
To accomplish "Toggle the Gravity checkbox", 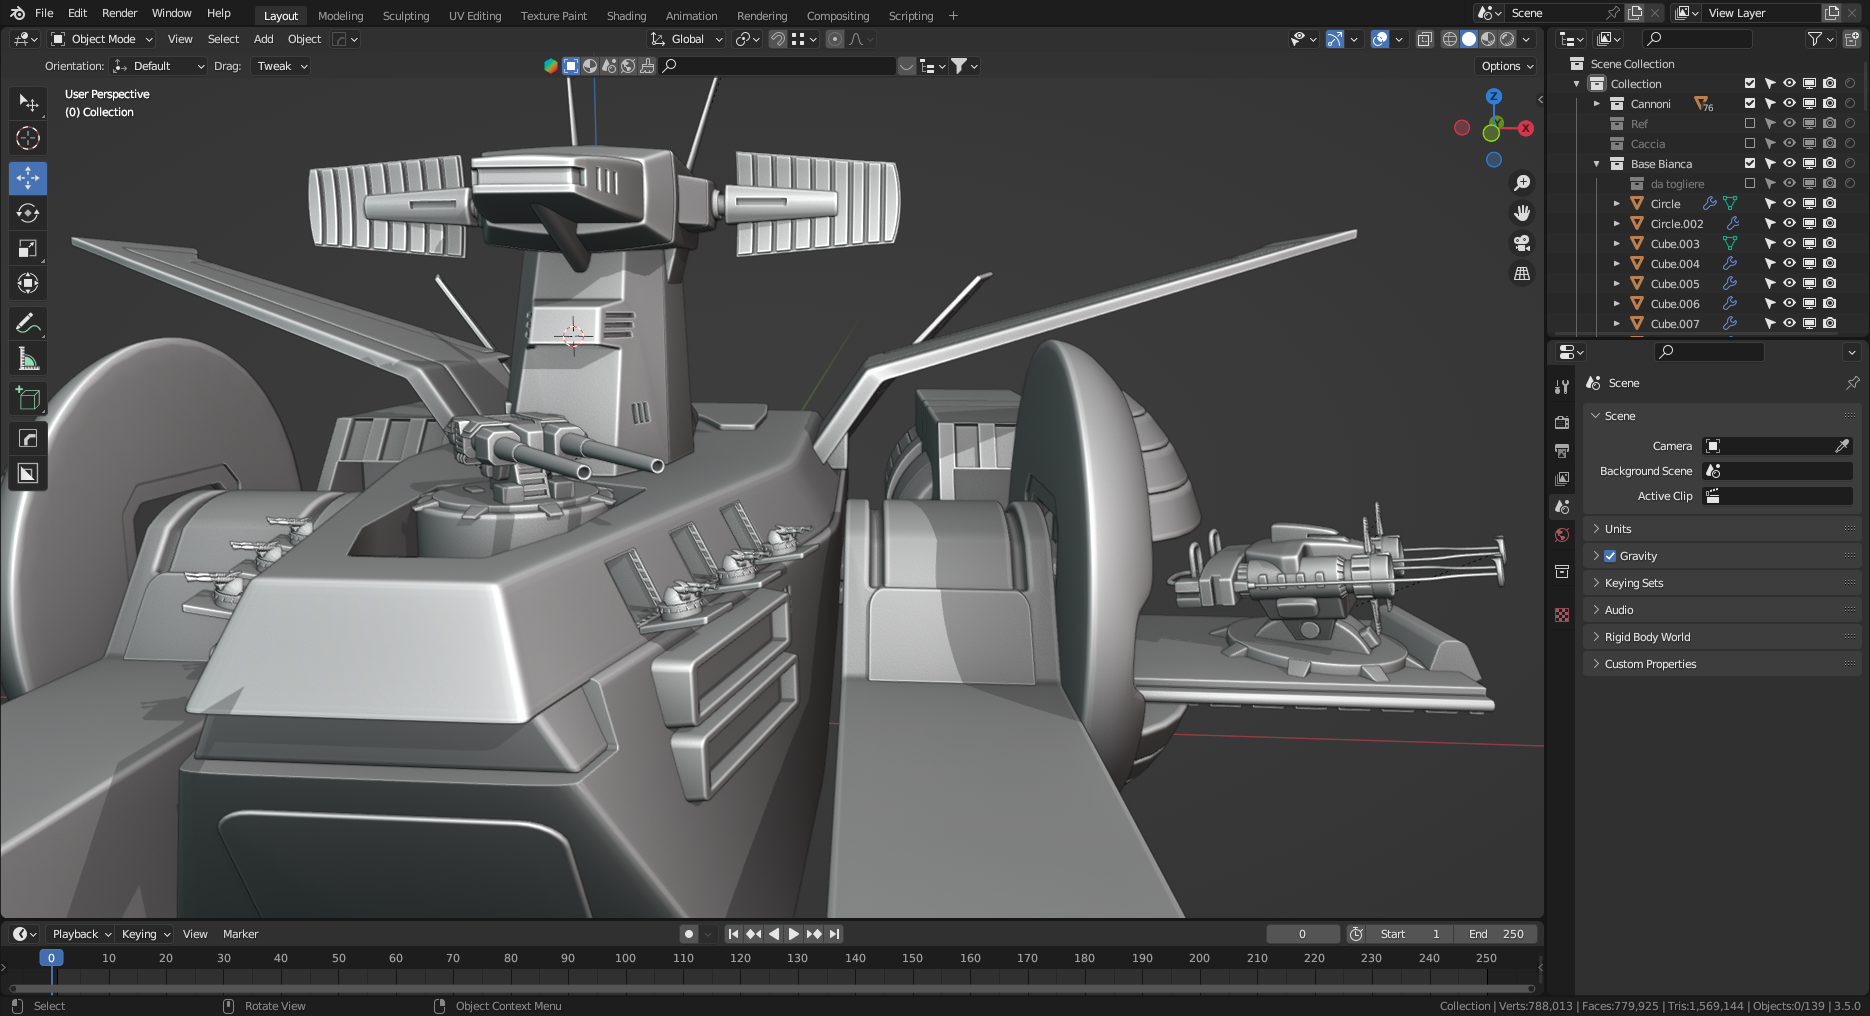I will click(x=1610, y=556).
